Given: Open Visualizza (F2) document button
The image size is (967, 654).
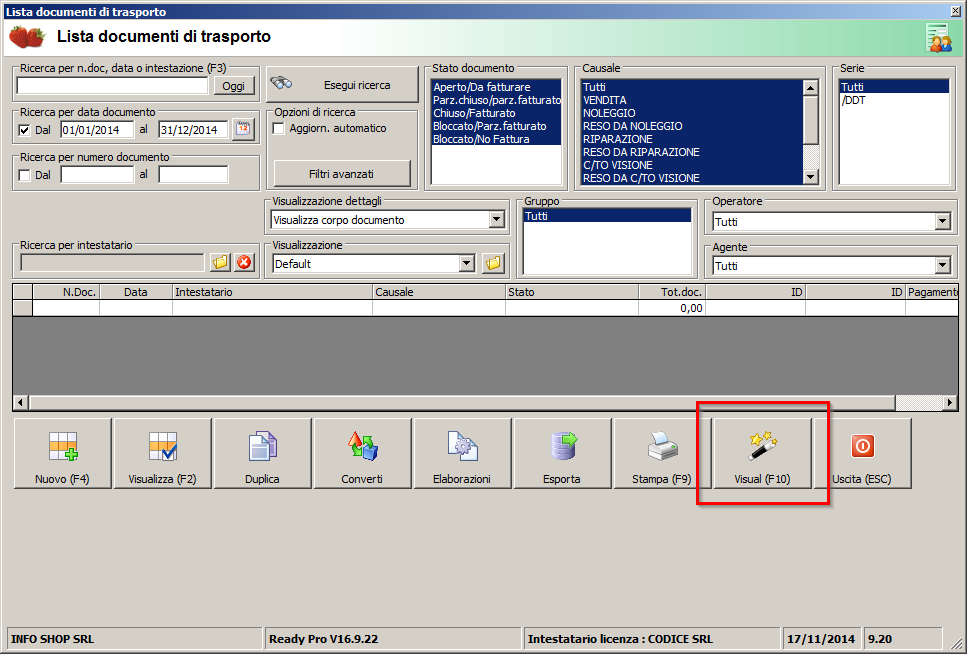Looking at the screenshot, I should (162, 453).
